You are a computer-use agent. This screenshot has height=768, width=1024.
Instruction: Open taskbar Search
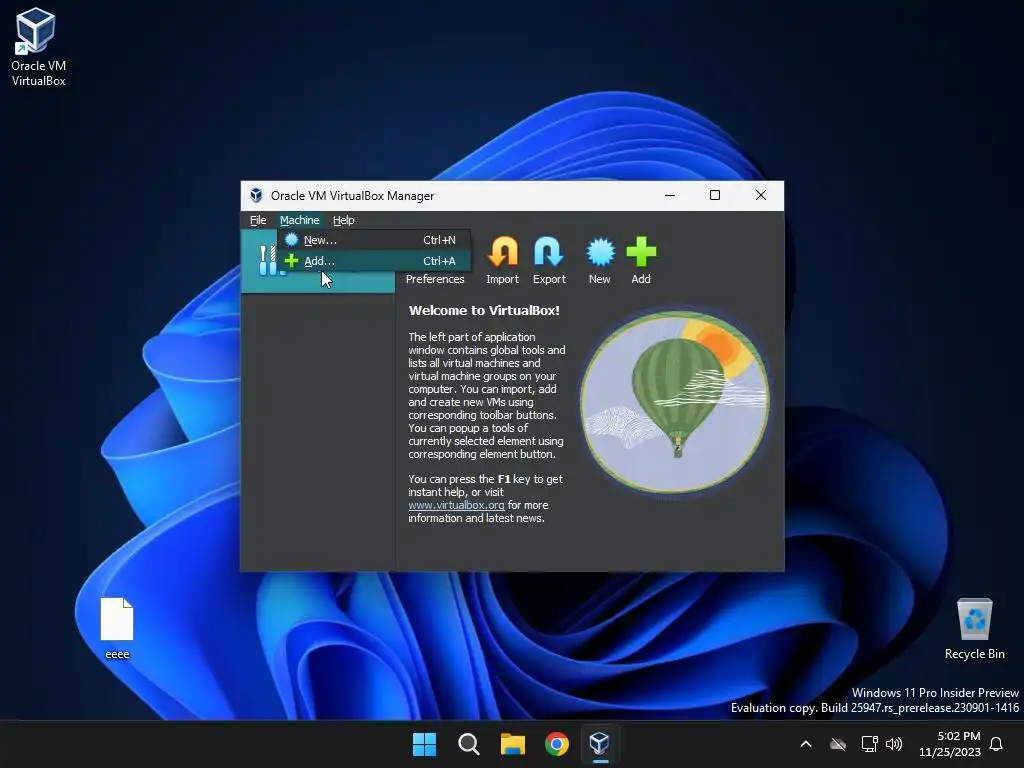coord(468,744)
